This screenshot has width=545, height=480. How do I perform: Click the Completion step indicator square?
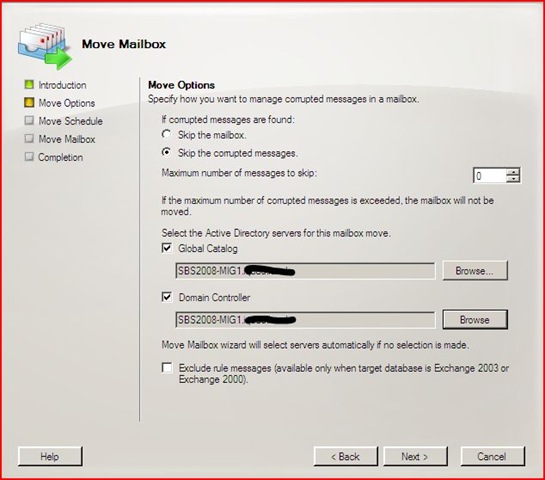tap(29, 157)
